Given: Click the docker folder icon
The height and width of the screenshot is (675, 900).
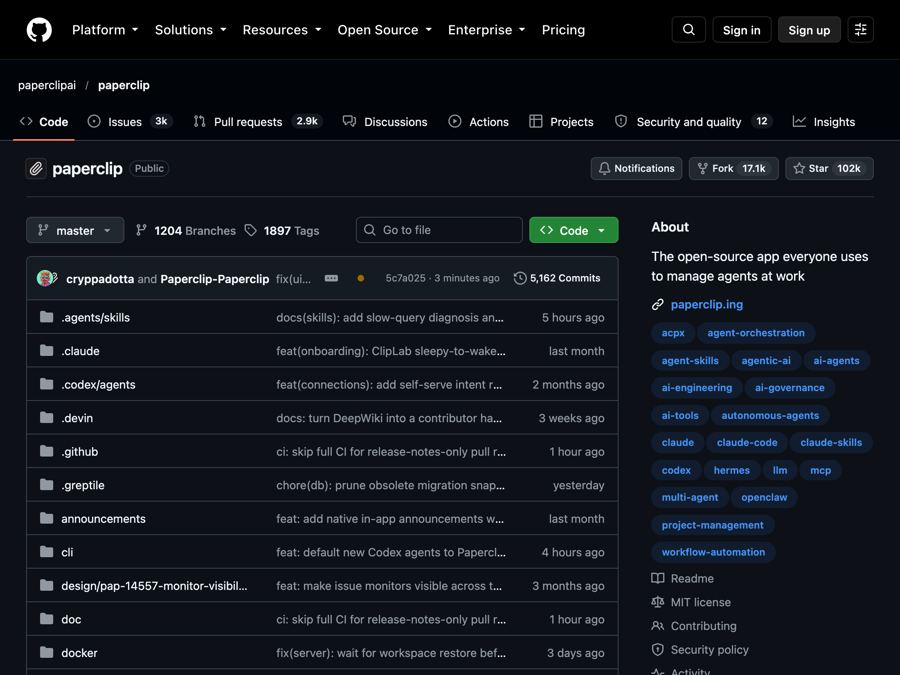Looking at the screenshot, I should click(46, 653).
